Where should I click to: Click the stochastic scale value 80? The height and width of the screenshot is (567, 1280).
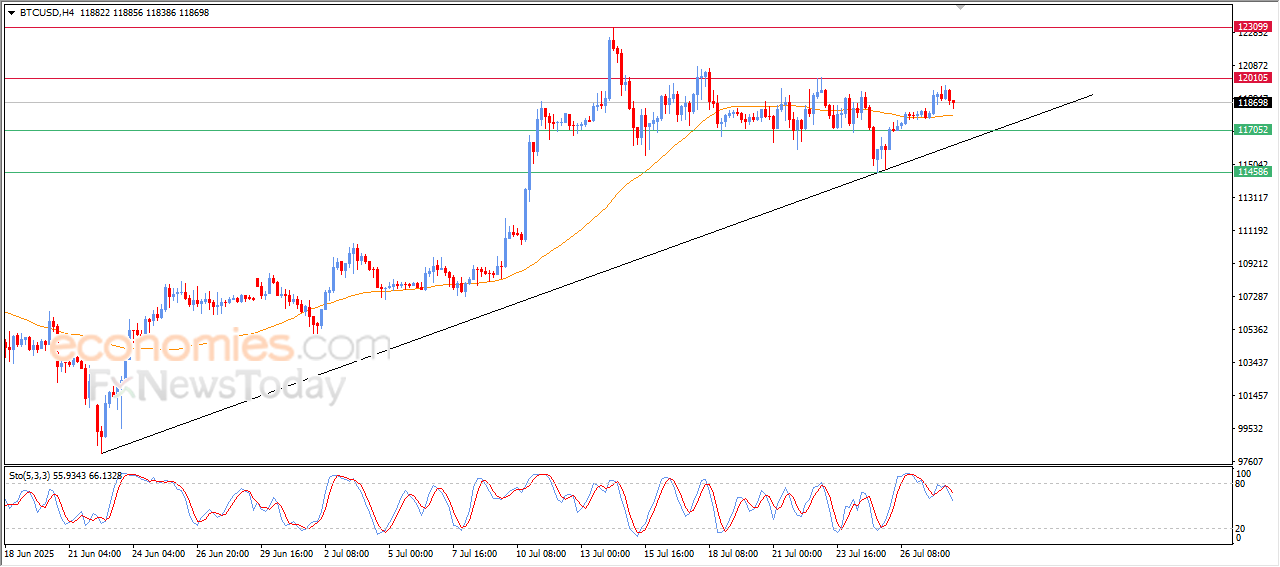[1242, 484]
